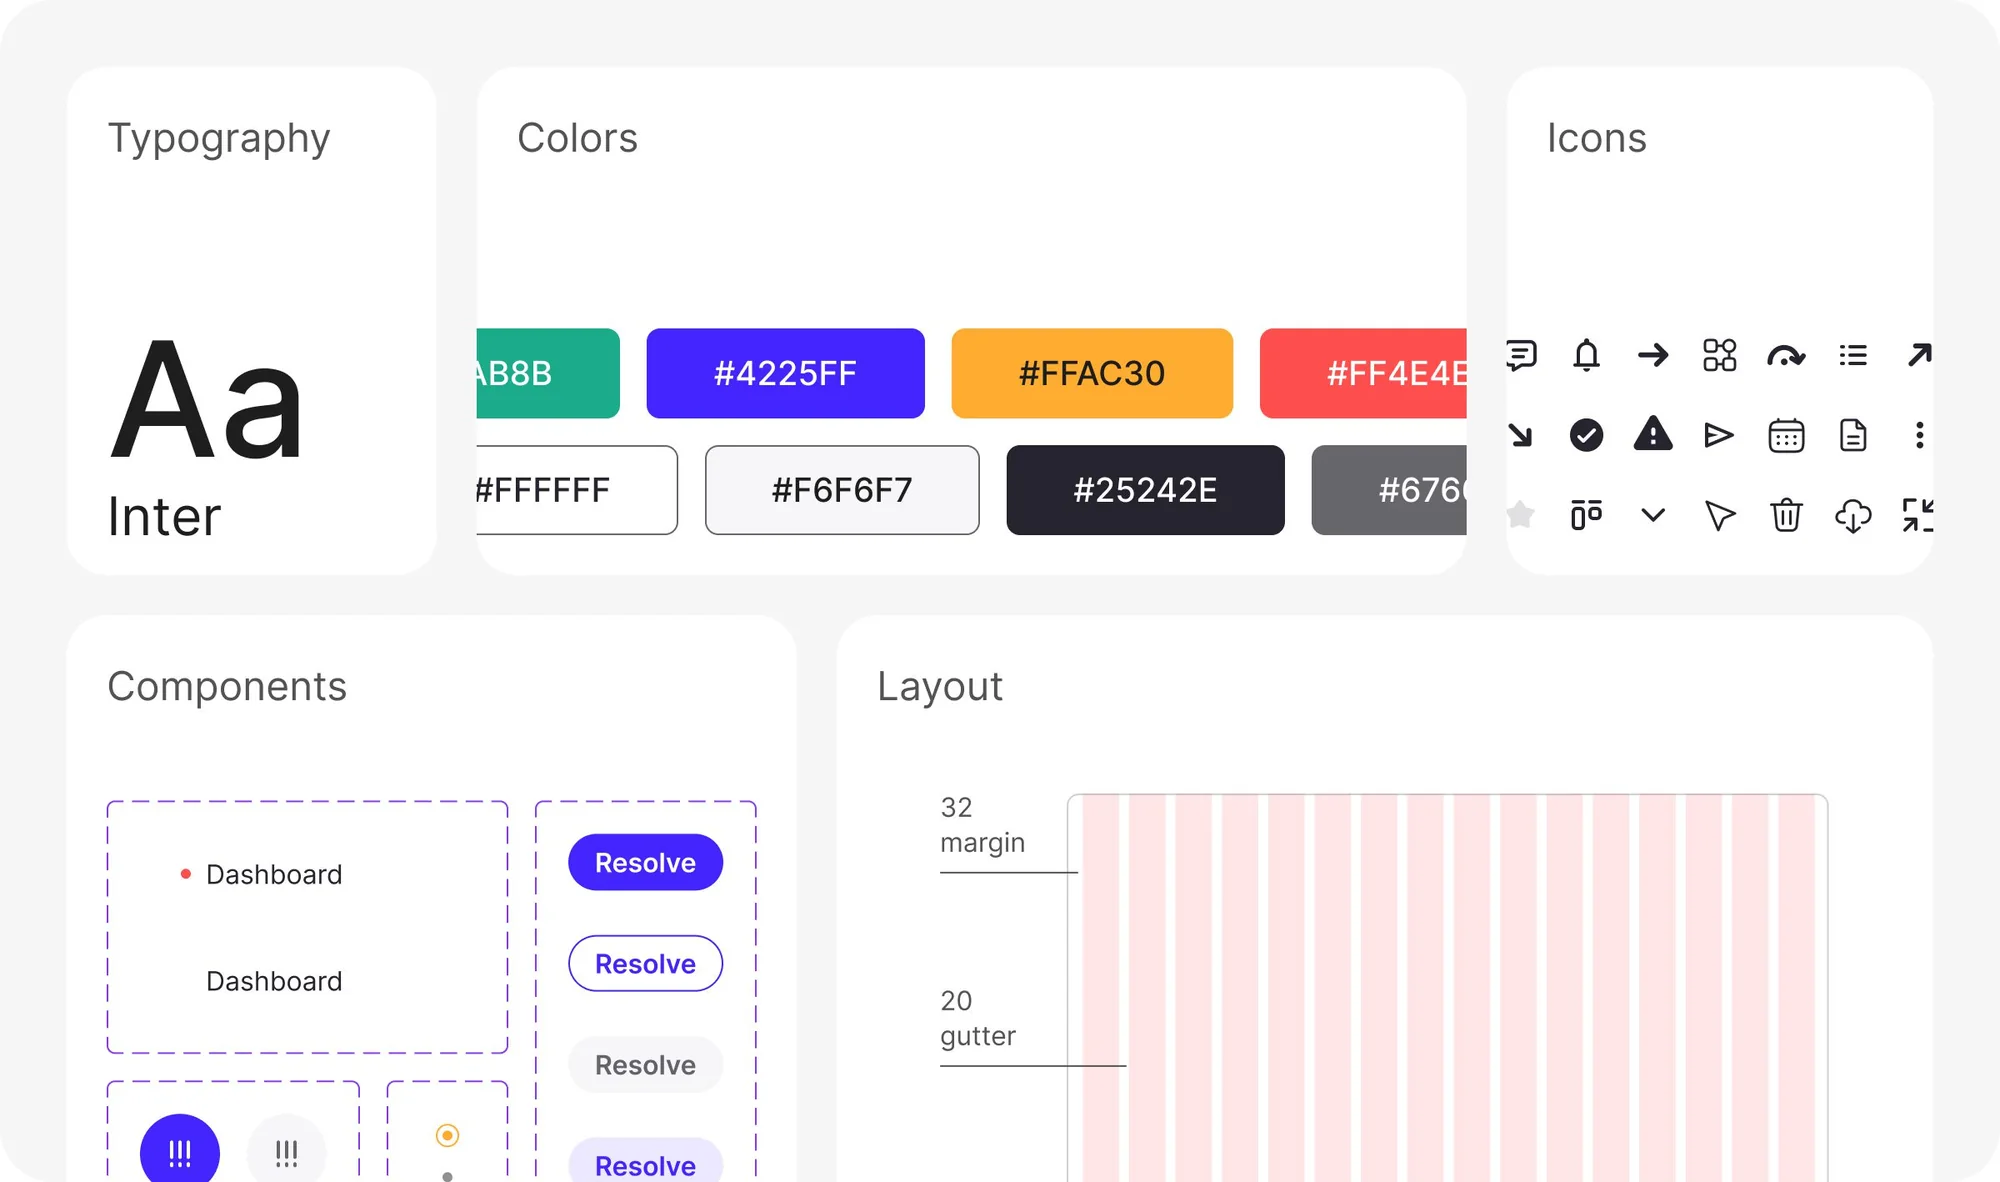2000x1182 pixels.
Task: Click the gray round three-bars button
Action: (286, 1150)
